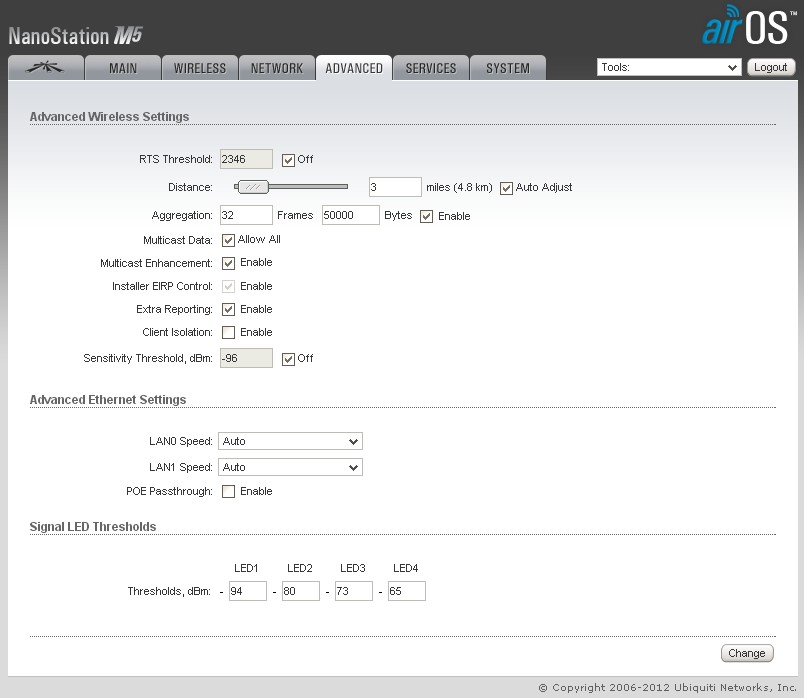Click the LED1 threshold field

tap(248, 591)
